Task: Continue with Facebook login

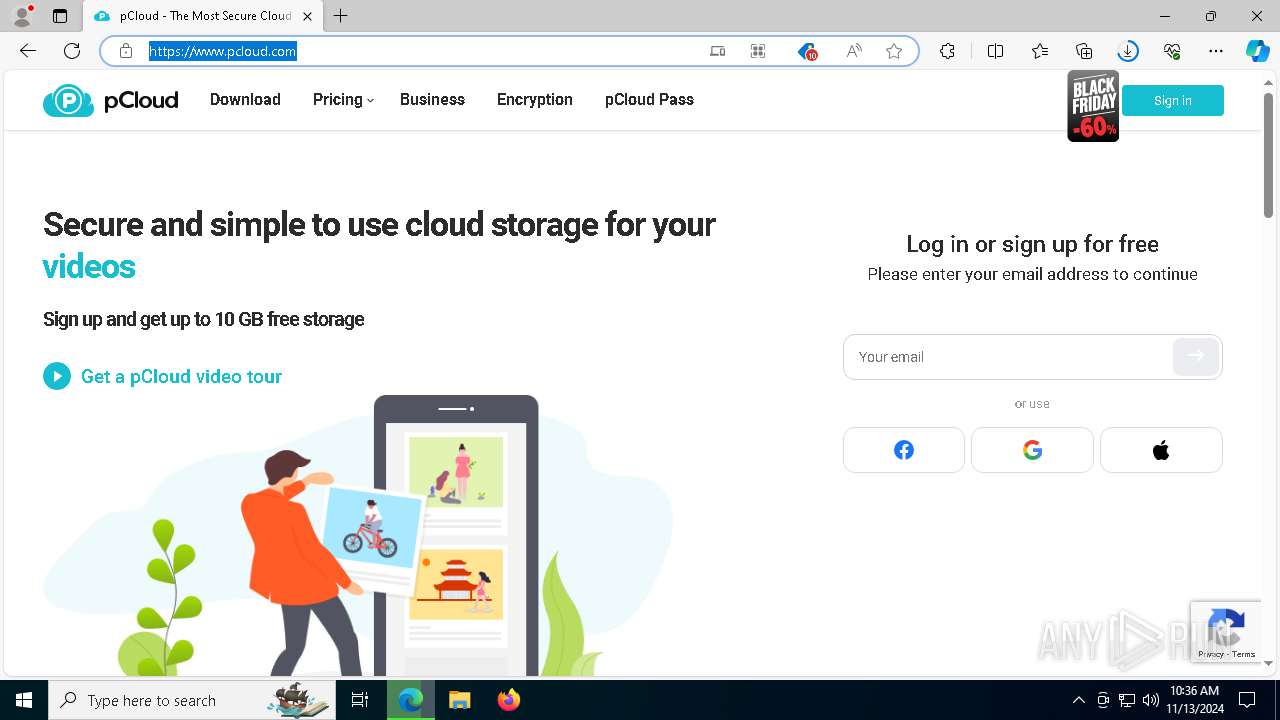Action: (x=904, y=450)
